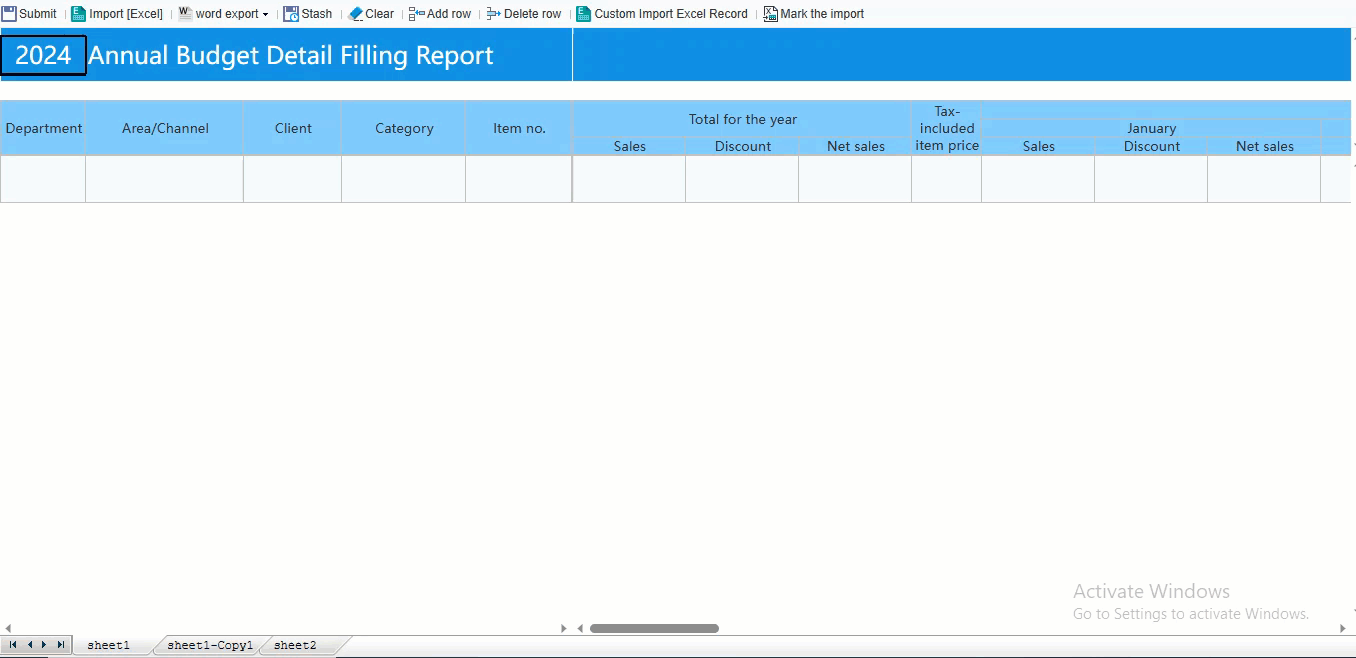1356x658 pixels.
Task: Click the Client column header
Action: tap(293, 128)
